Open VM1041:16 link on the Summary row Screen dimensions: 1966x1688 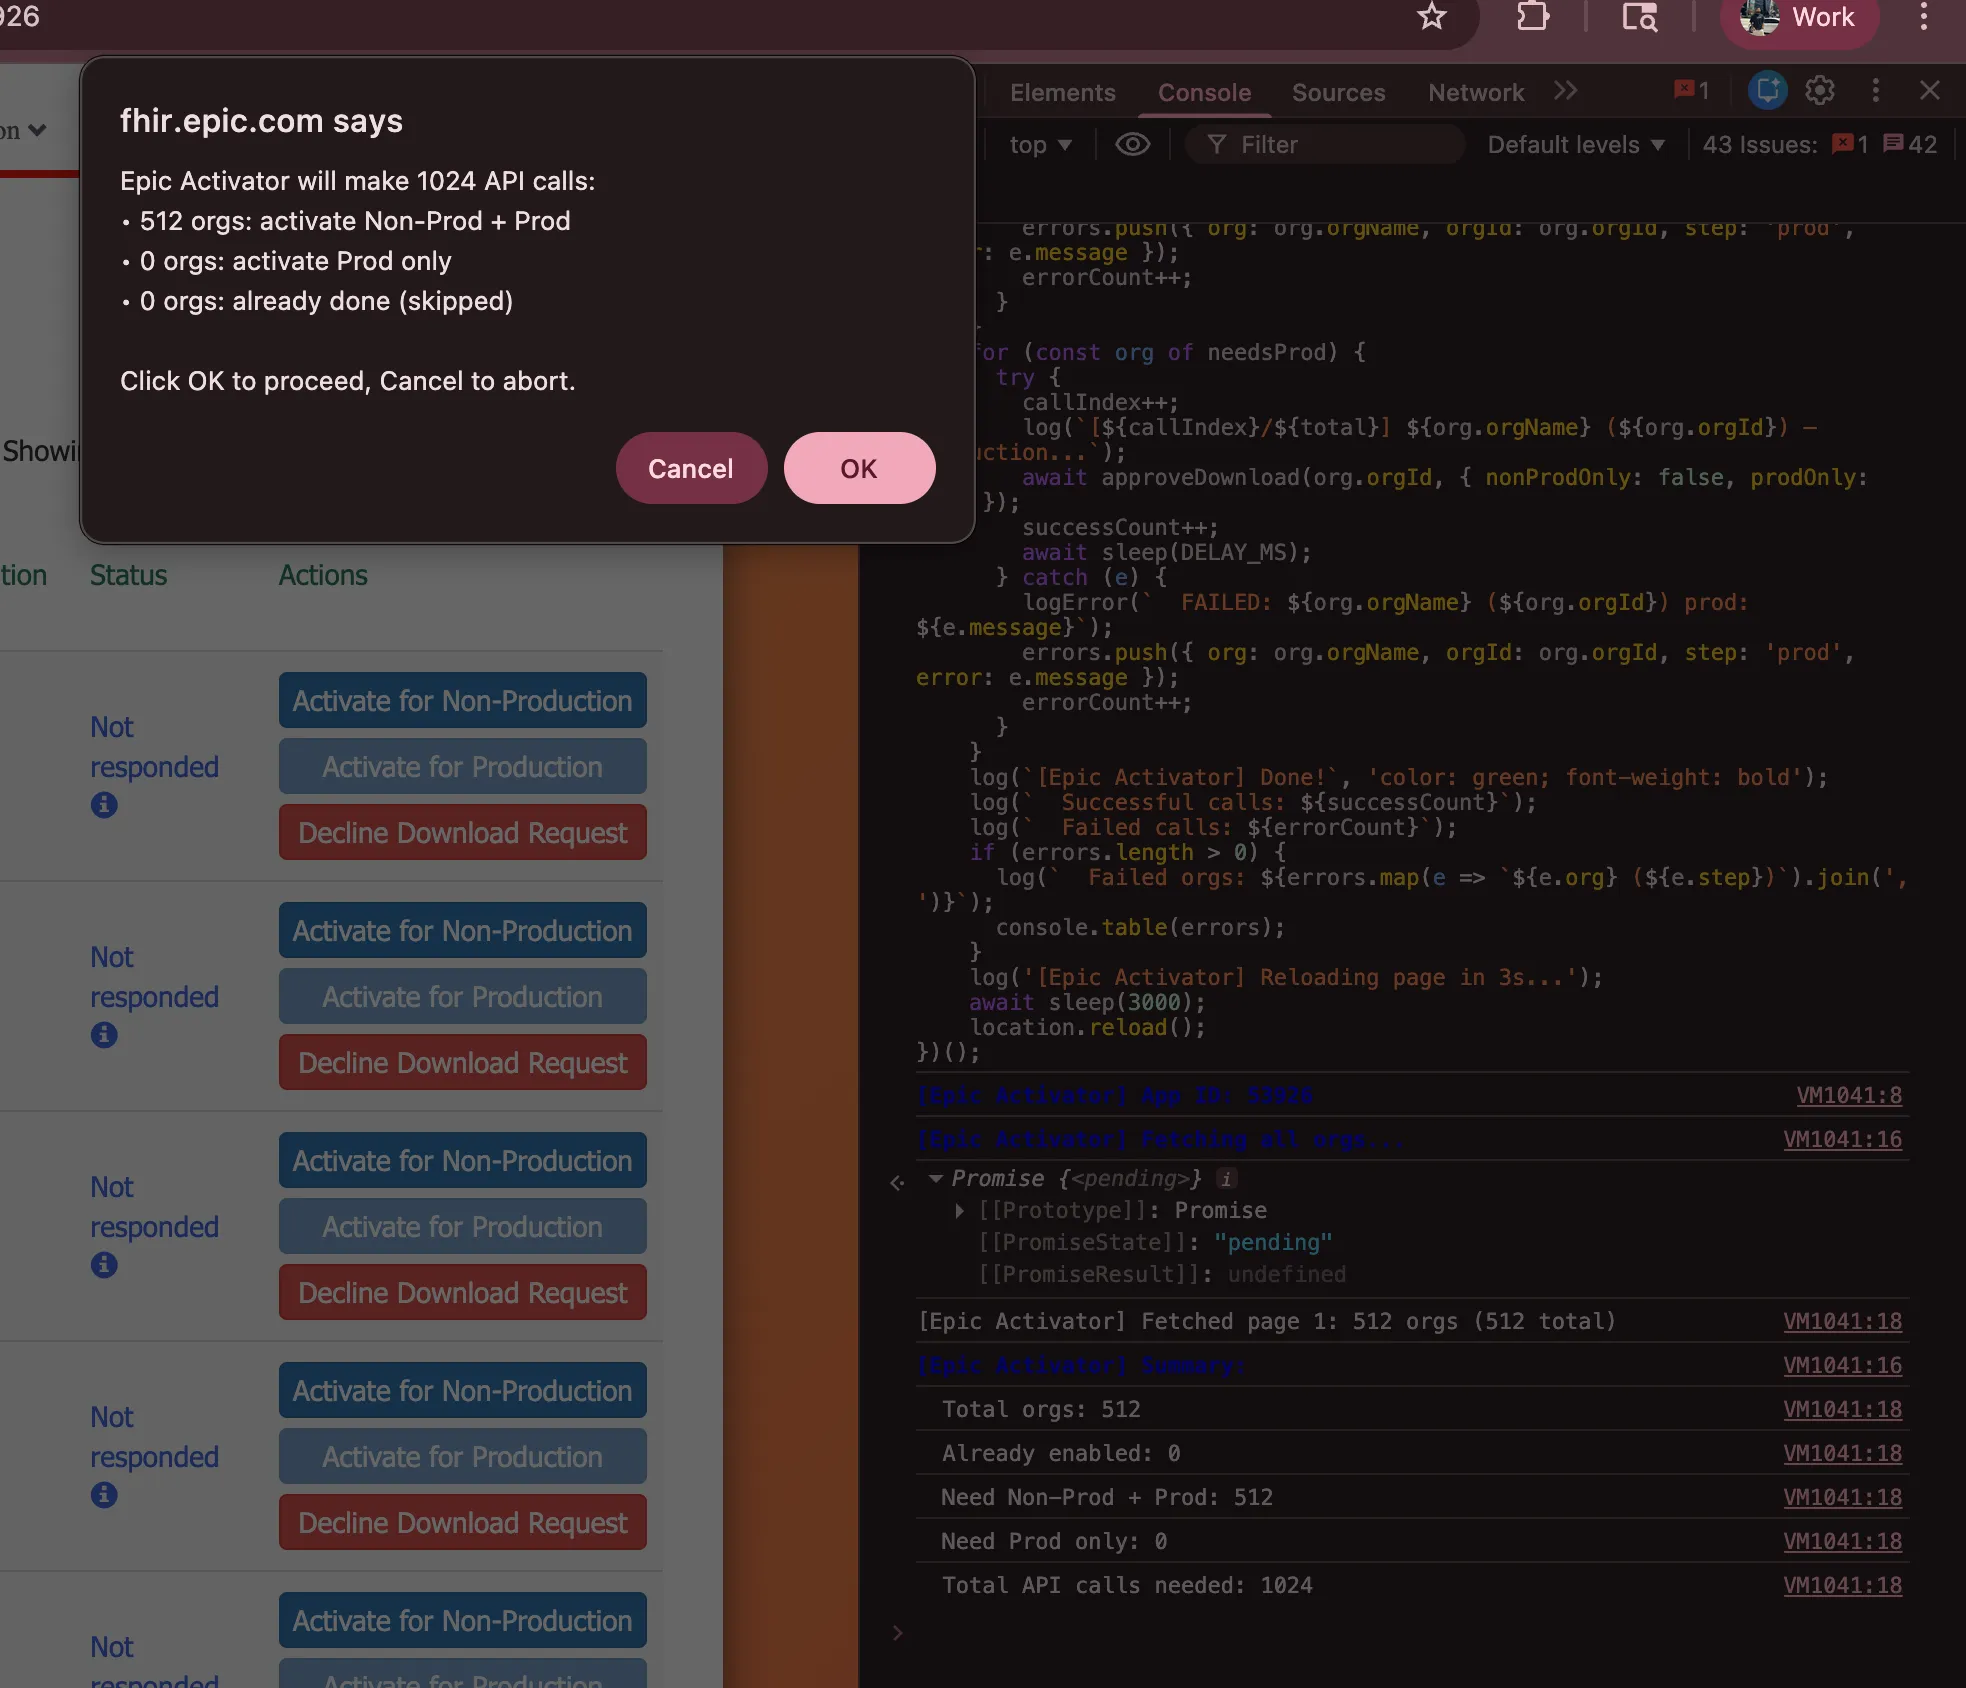pyautogui.click(x=1842, y=1365)
